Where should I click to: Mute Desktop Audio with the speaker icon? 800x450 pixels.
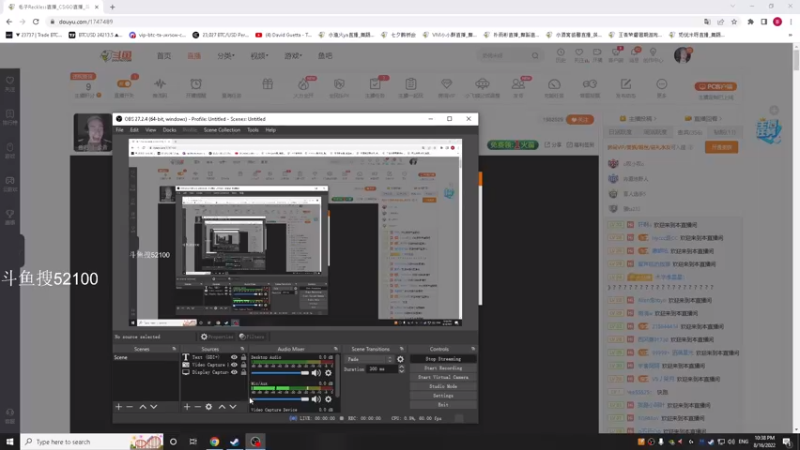(316, 373)
